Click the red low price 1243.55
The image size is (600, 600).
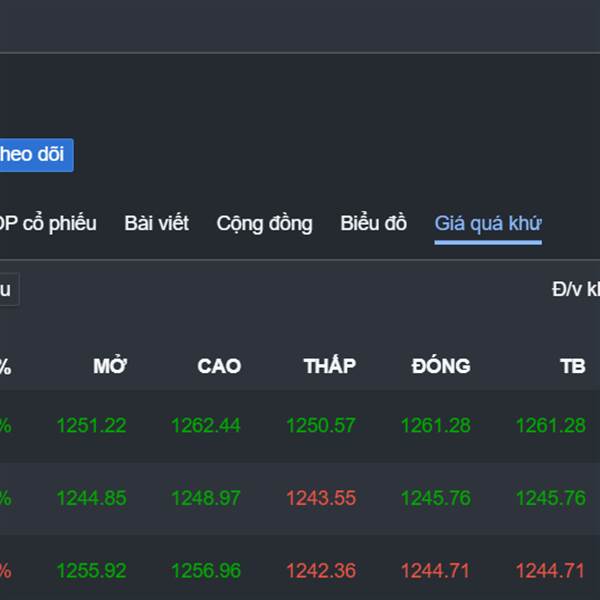[x=320, y=497]
